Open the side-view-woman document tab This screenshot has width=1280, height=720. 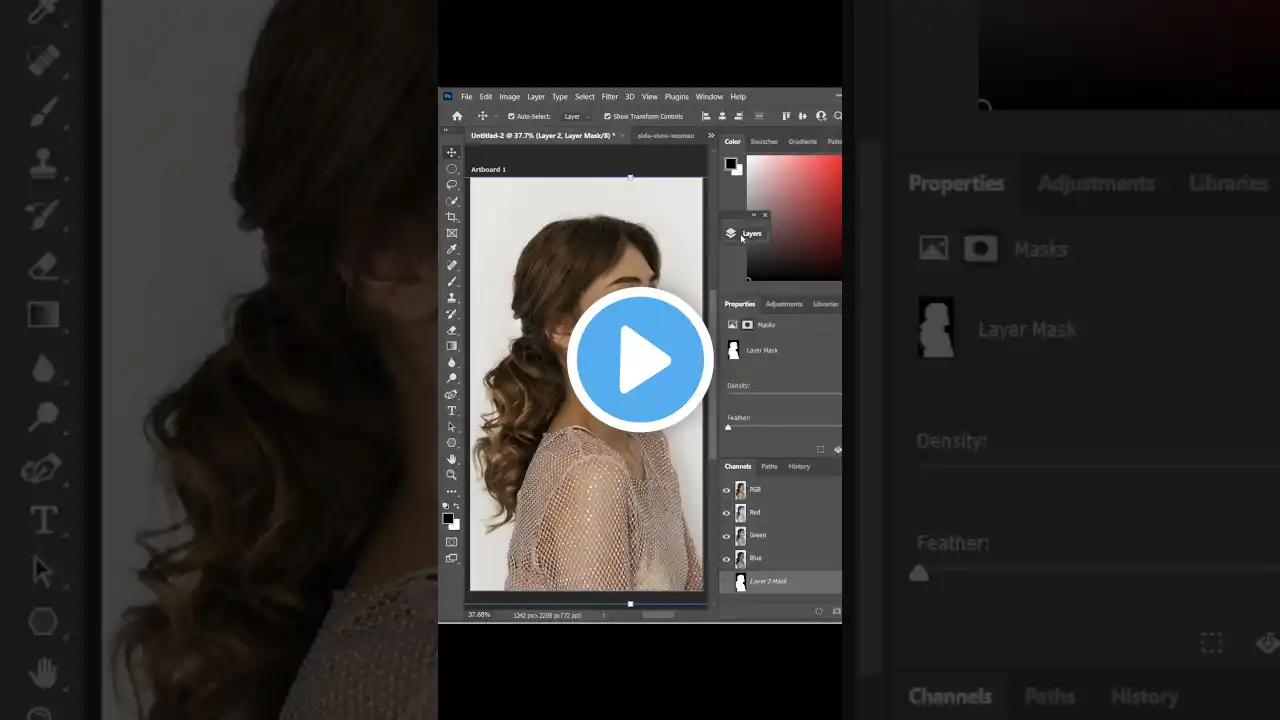tap(665, 135)
